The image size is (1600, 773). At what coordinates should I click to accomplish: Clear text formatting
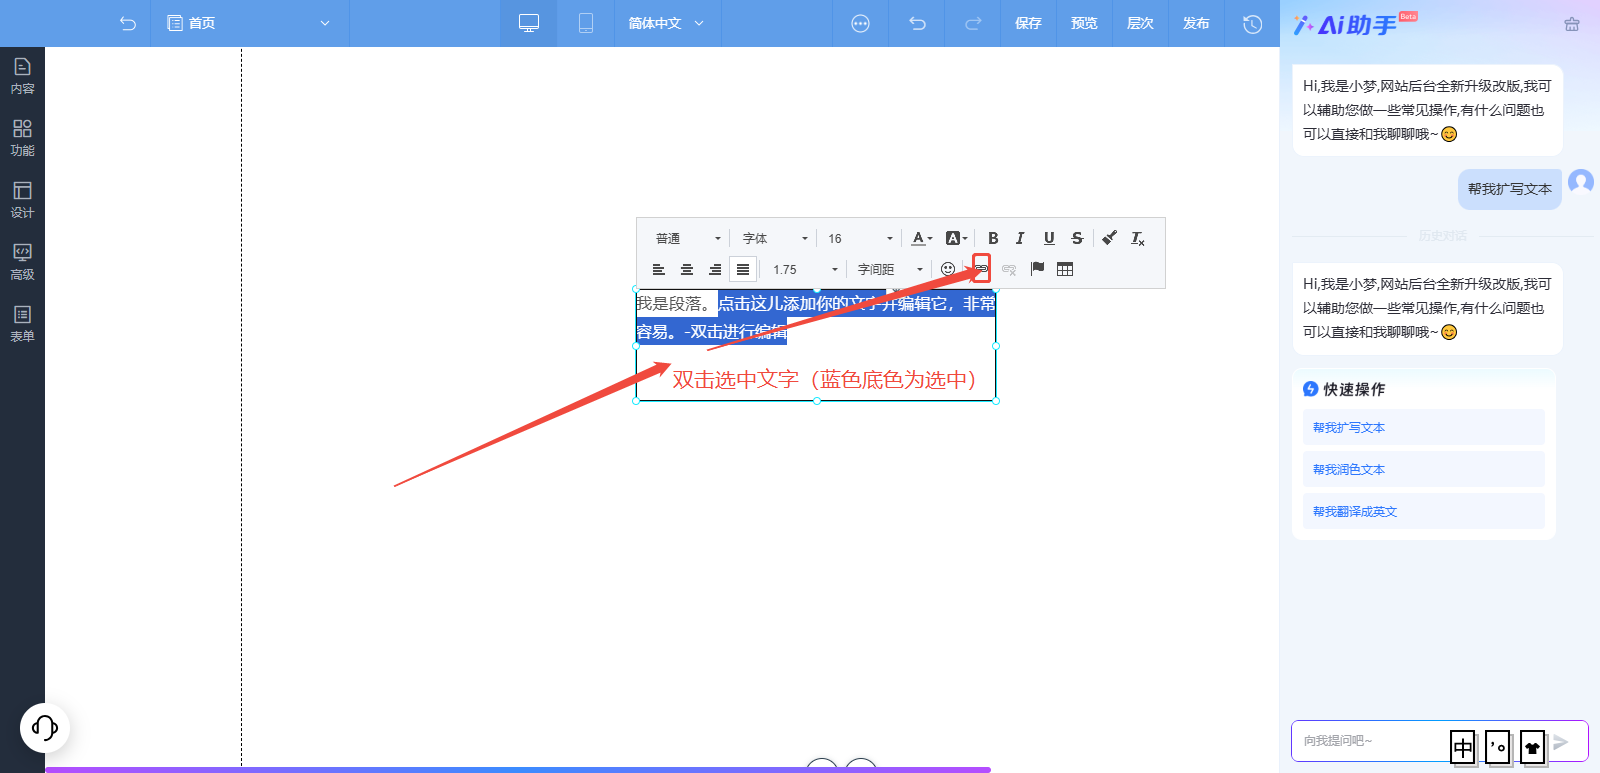[x=1138, y=238]
